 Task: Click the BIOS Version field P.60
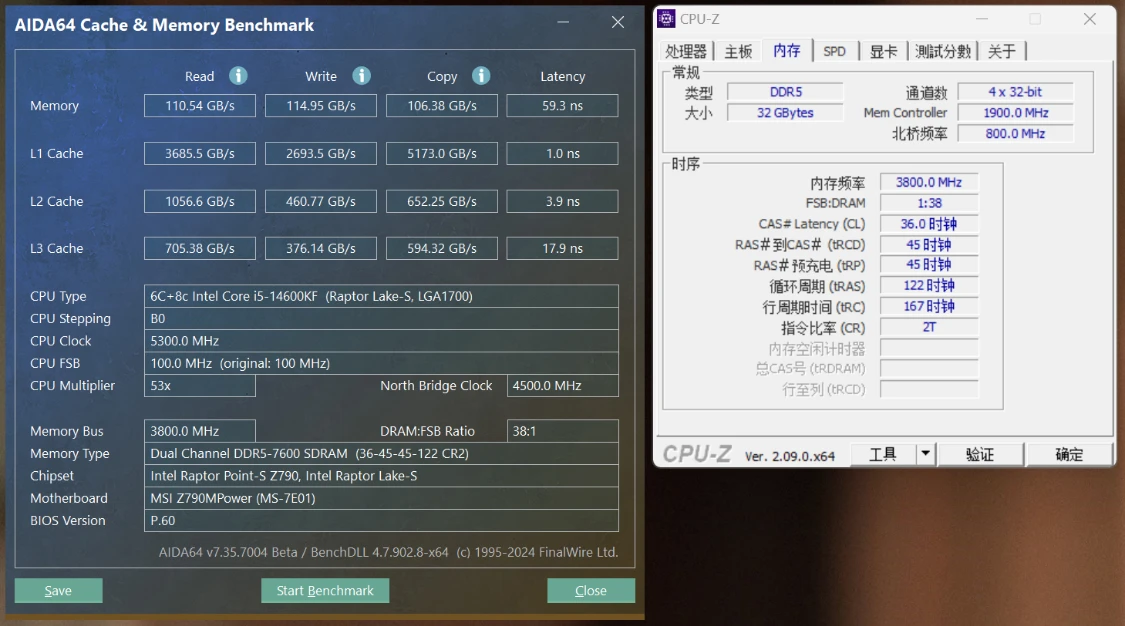(x=381, y=520)
